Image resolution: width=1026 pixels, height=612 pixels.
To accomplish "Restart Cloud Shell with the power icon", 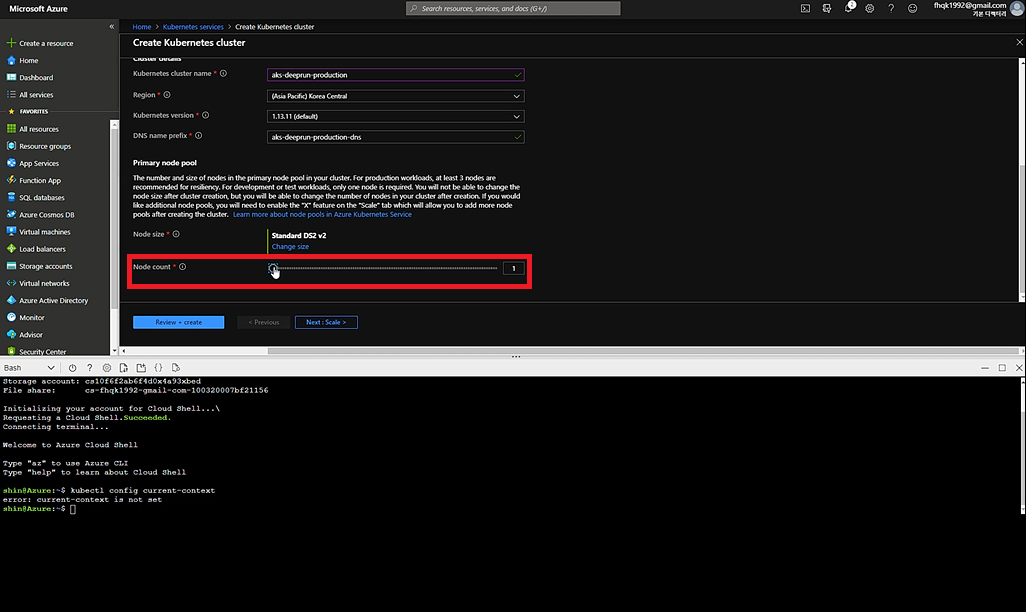I will coord(72,368).
